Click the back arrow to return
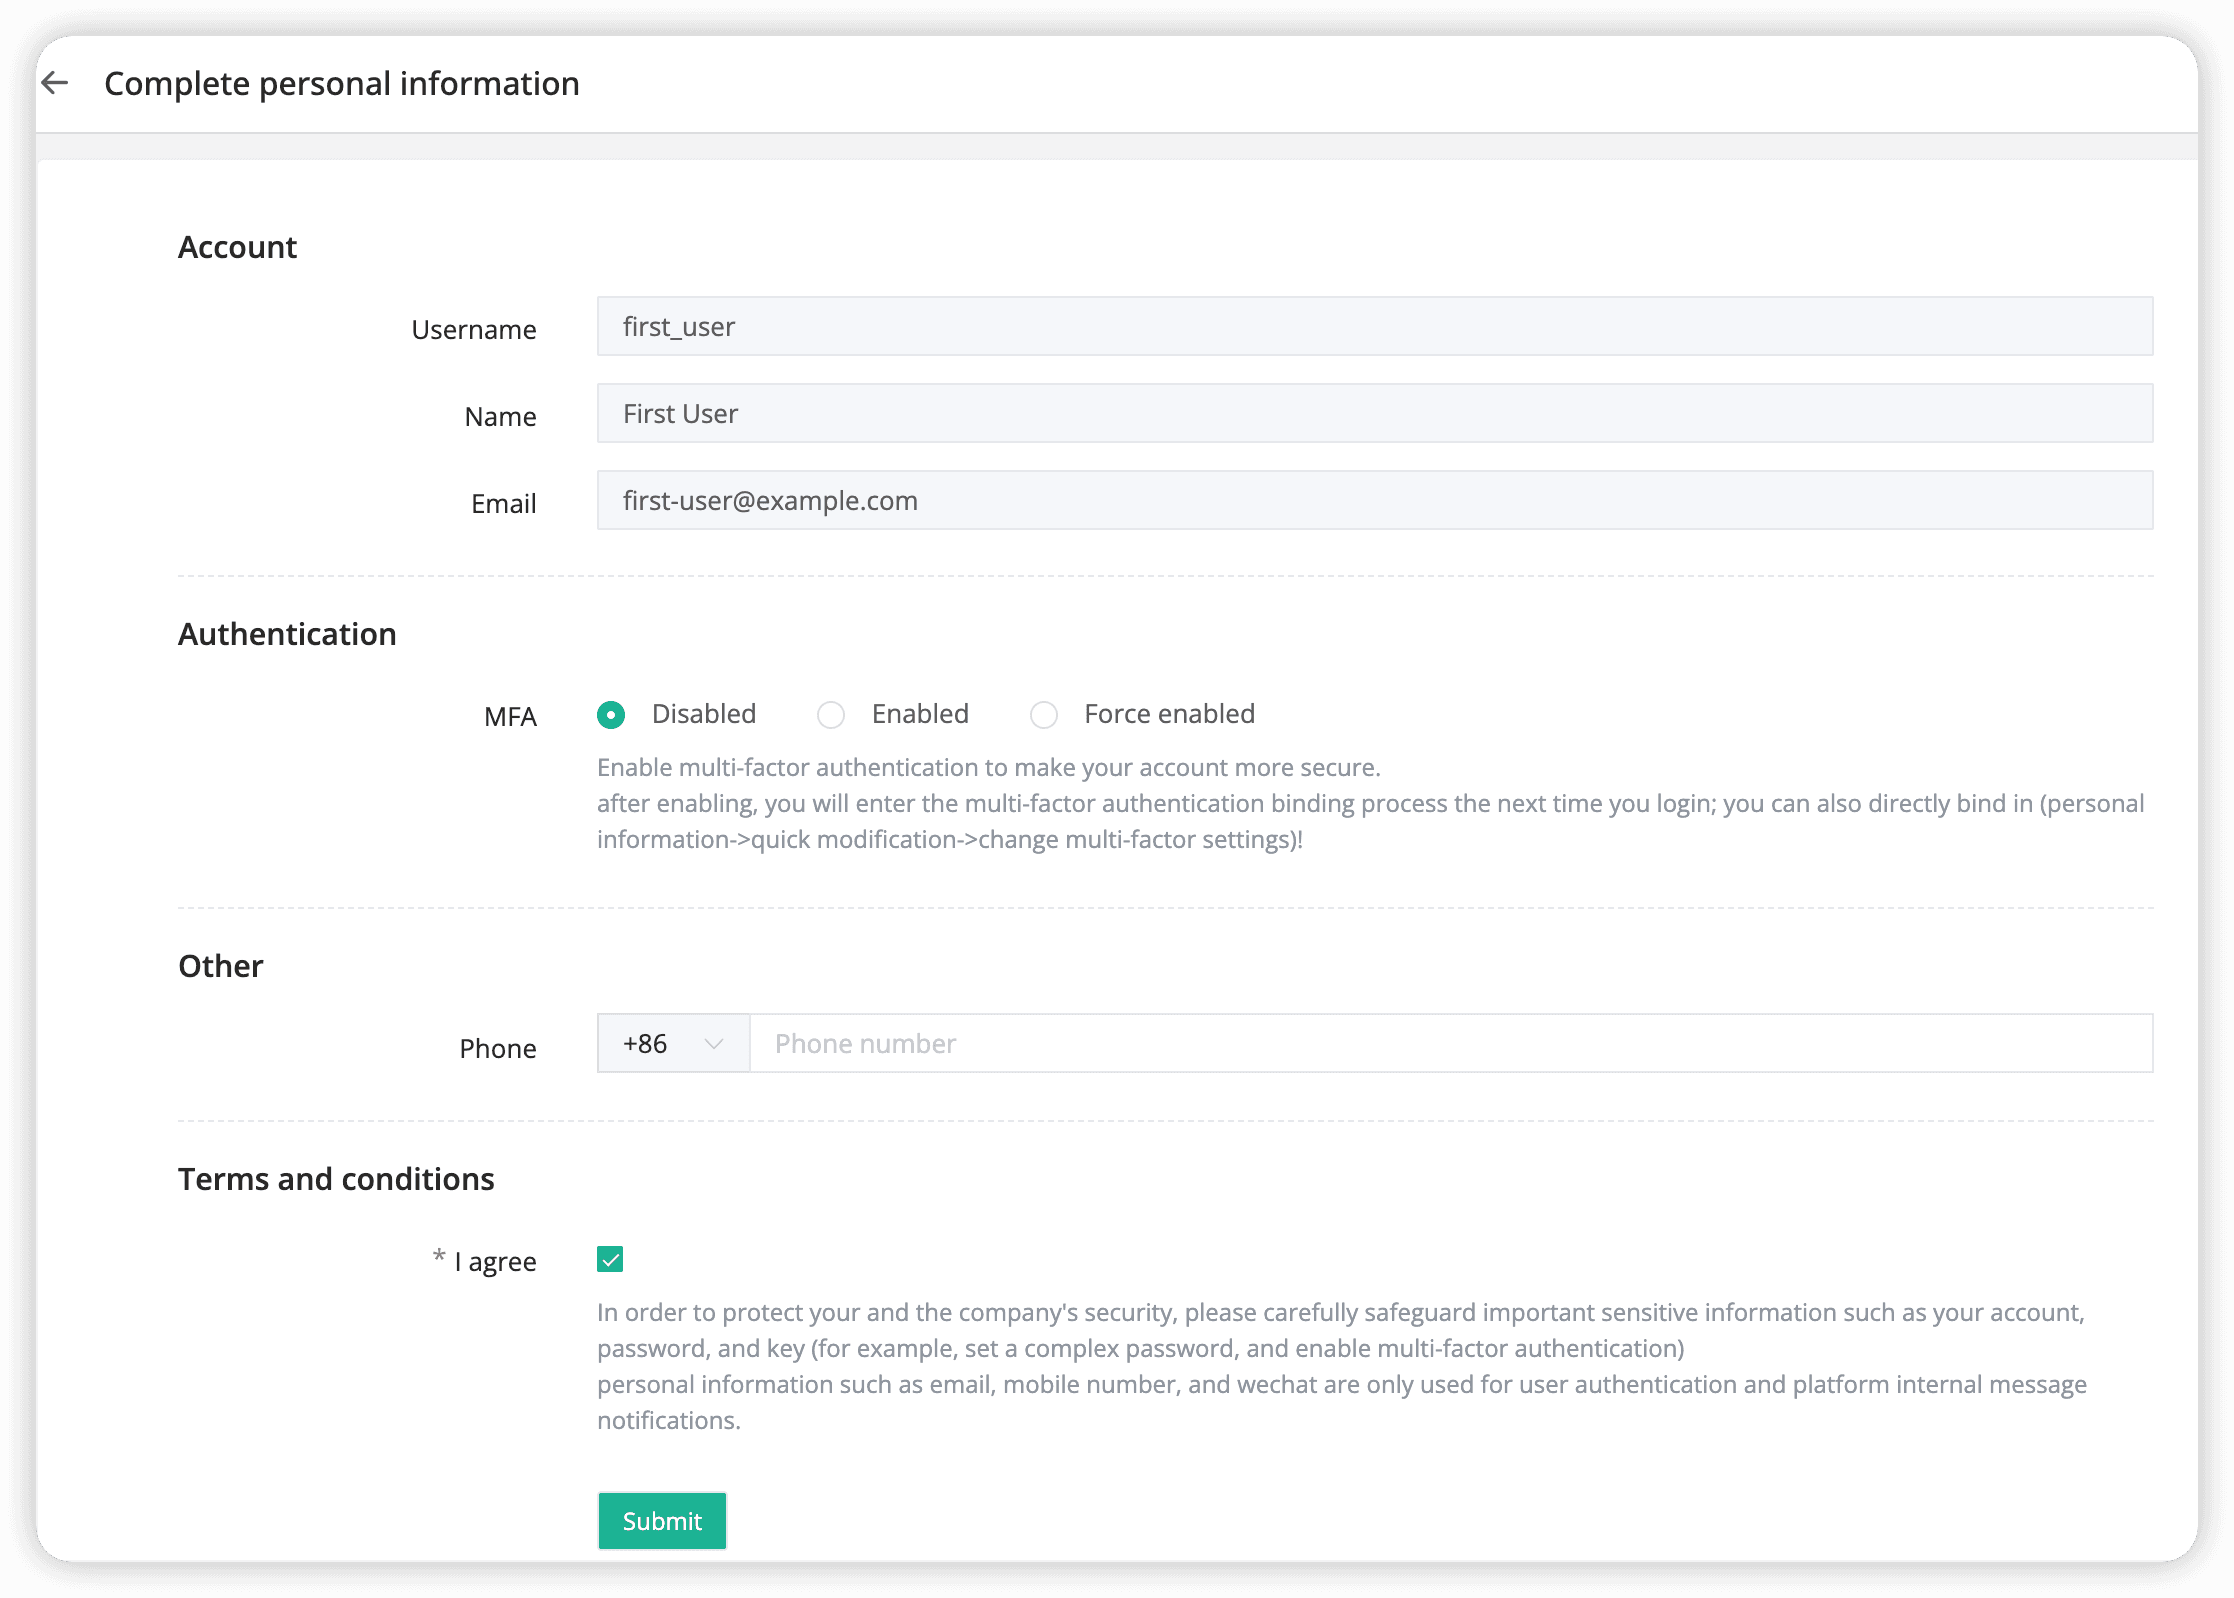 [55, 83]
